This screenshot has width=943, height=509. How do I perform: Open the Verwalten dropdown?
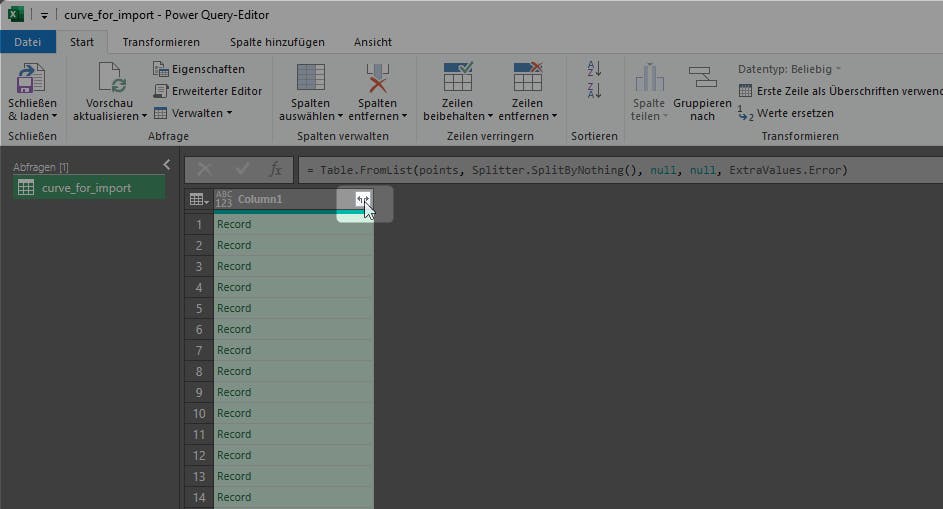193,113
